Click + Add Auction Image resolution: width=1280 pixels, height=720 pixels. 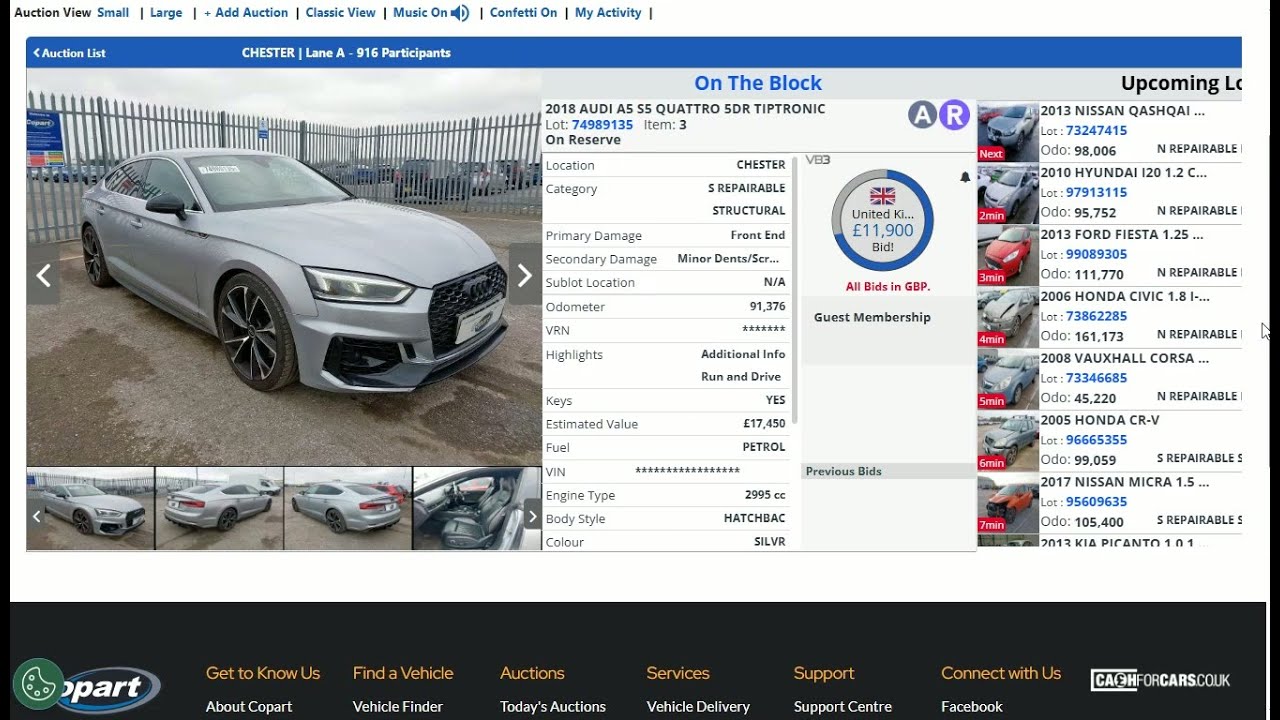coord(246,13)
